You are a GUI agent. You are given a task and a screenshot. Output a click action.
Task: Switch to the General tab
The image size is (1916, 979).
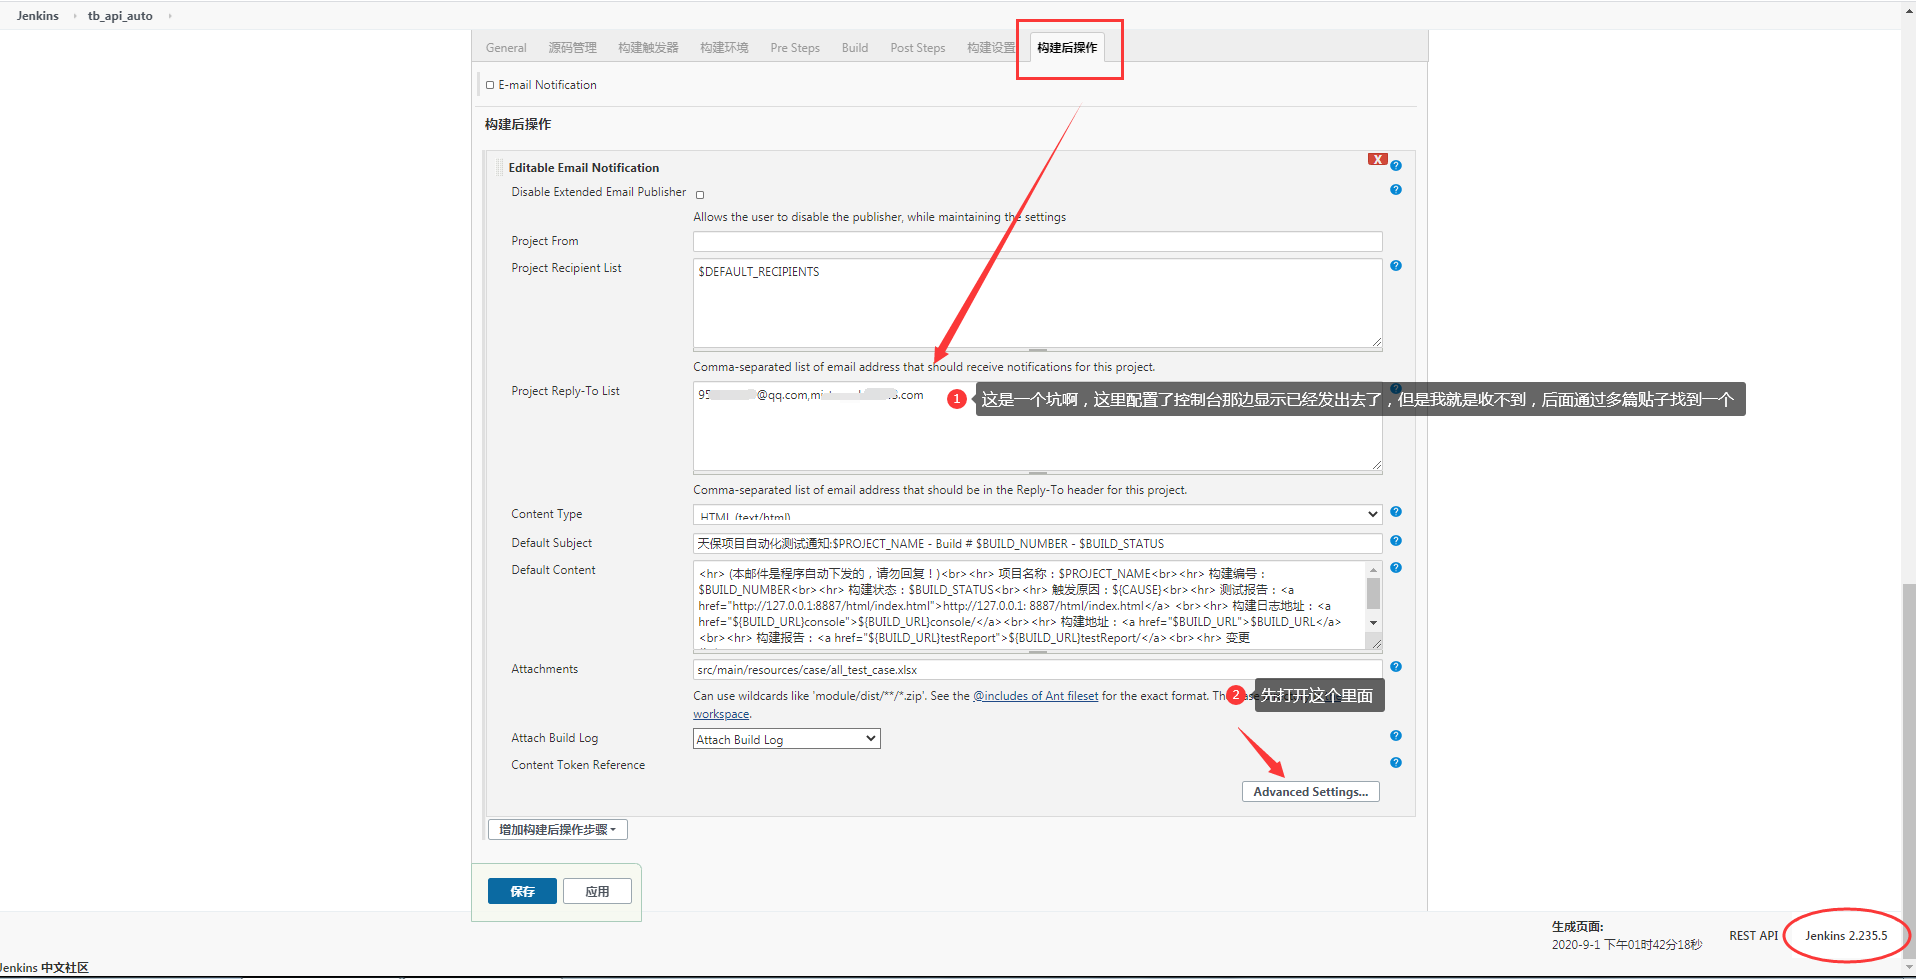[x=506, y=48]
